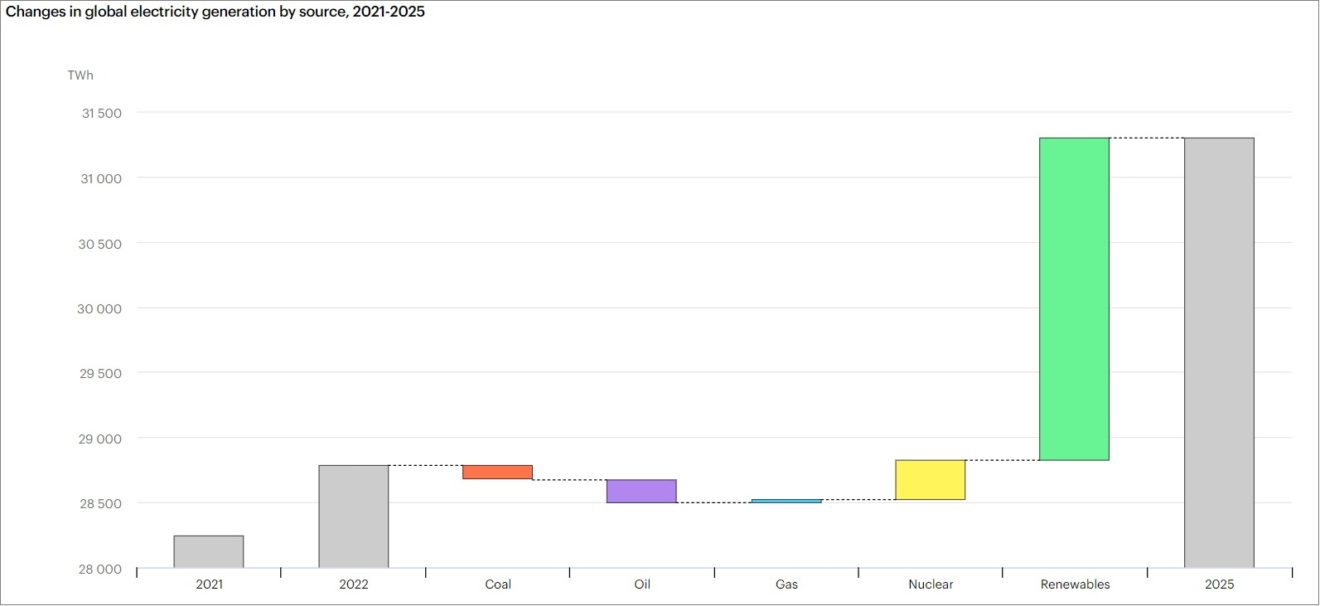Click the 28 500 axis value
The width and height of the screenshot is (1320, 606).
[x=101, y=503]
